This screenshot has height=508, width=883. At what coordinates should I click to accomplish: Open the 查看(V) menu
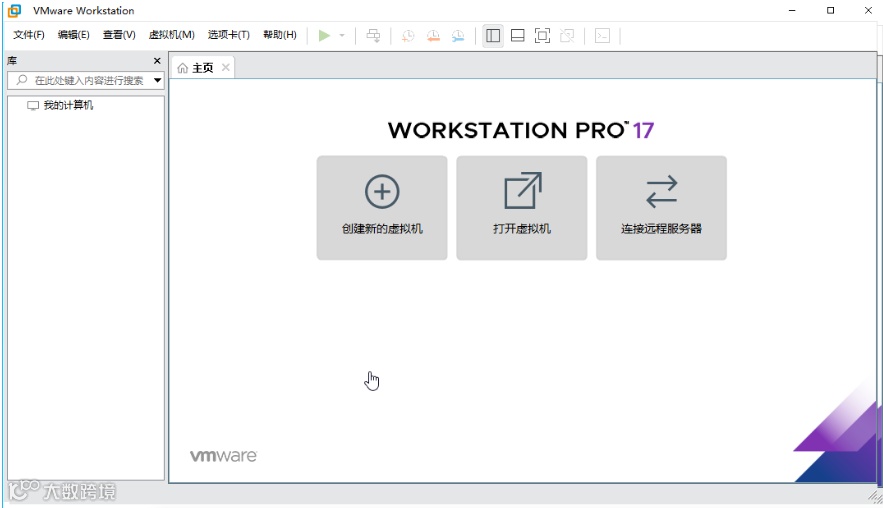coord(119,35)
